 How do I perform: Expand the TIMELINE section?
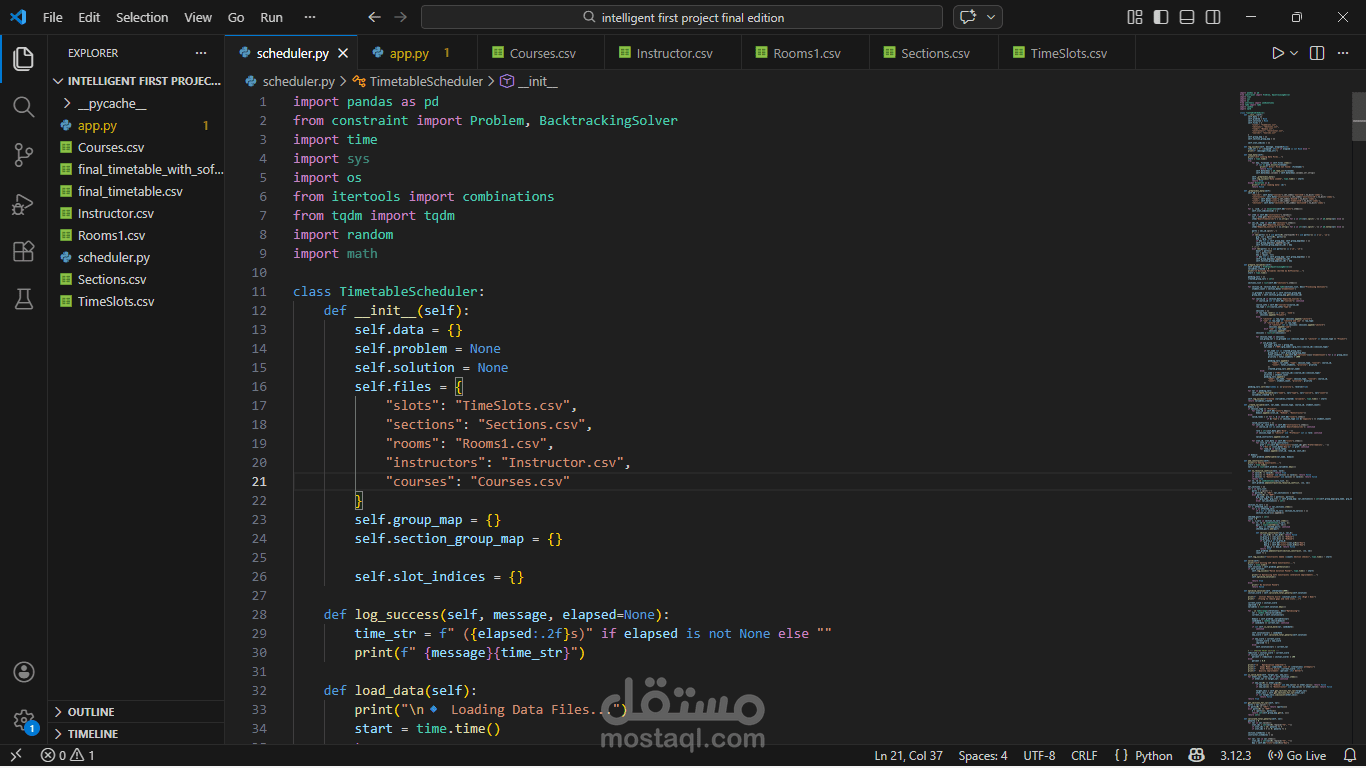136,734
